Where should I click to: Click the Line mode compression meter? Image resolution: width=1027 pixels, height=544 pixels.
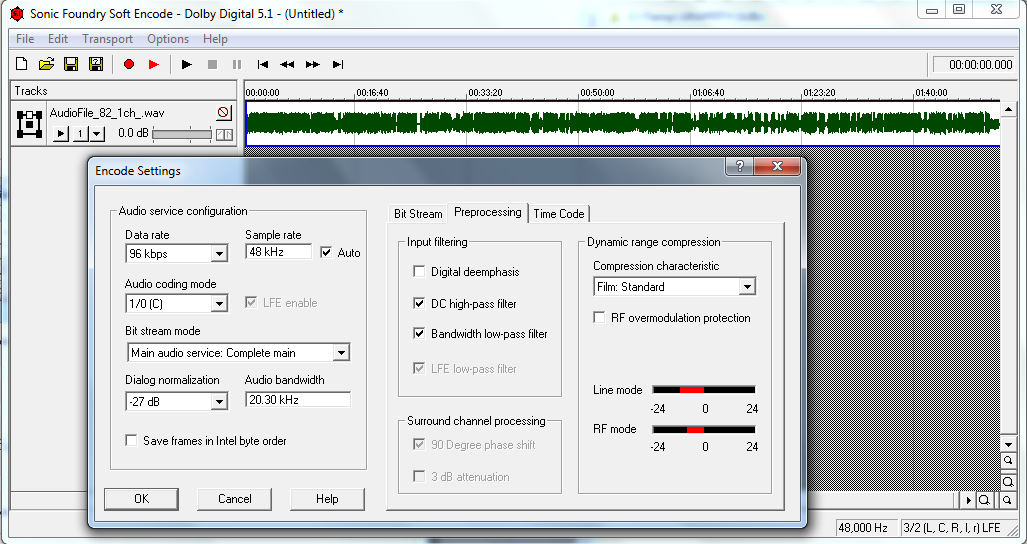[x=704, y=390]
